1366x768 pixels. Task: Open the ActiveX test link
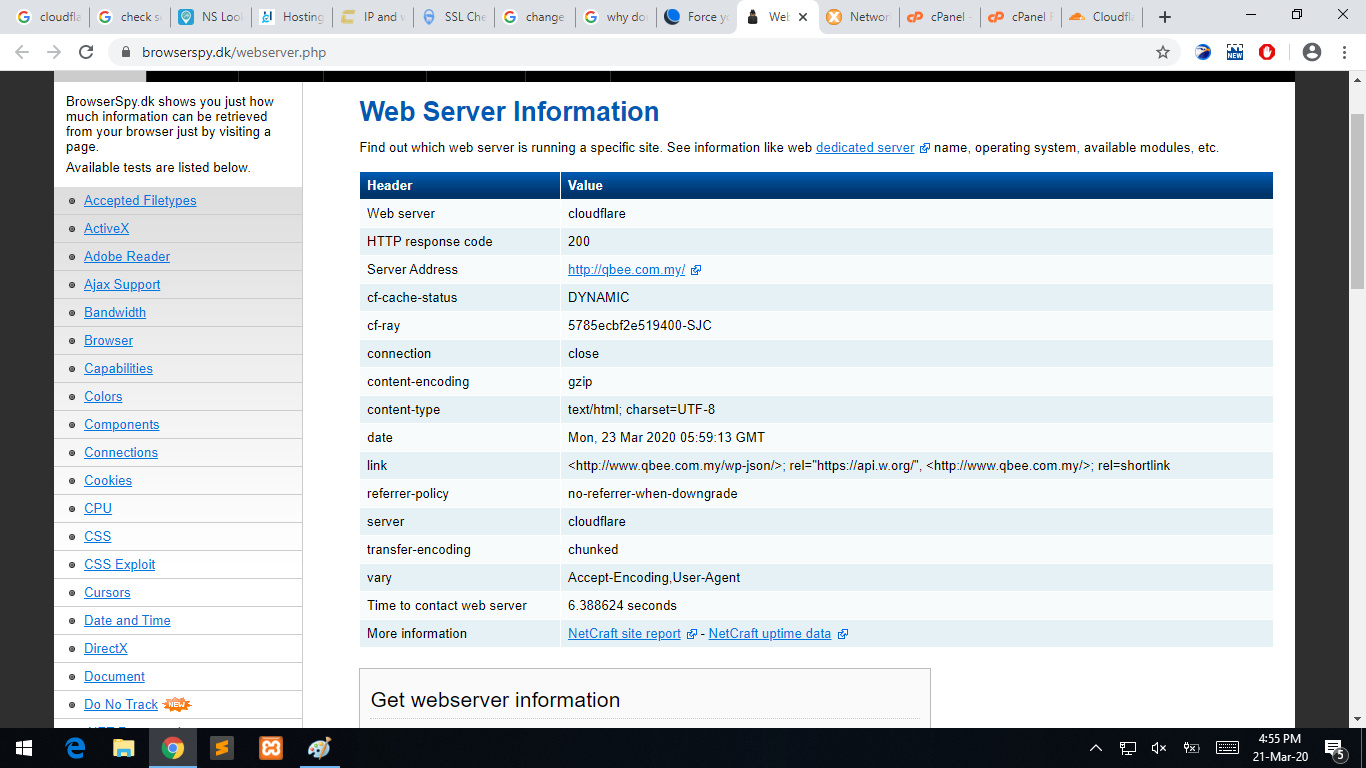click(107, 229)
